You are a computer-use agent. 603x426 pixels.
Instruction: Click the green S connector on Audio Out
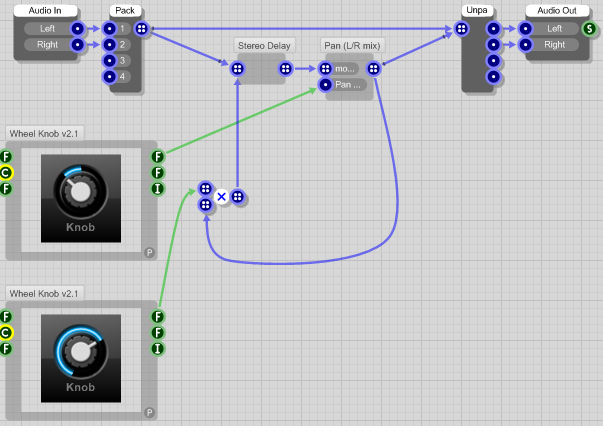tap(589, 29)
